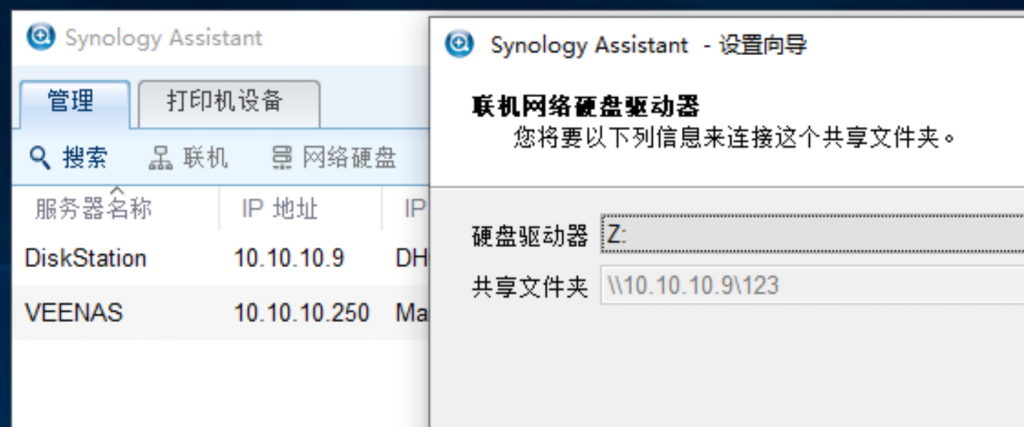The image size is (1024, 427).
Task: Open the 硬盘驱动器 Z: drive dropdown
Action: point(810,235)
